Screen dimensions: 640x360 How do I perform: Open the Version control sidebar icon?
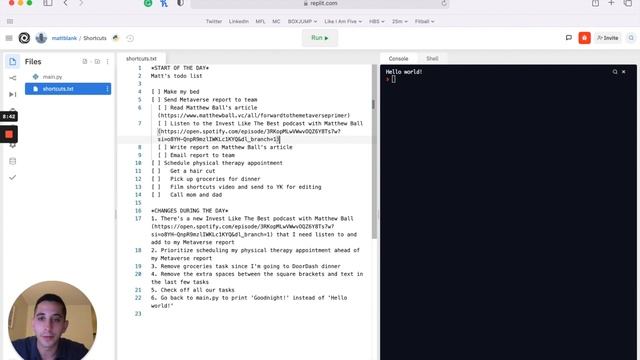pos(13,78)
